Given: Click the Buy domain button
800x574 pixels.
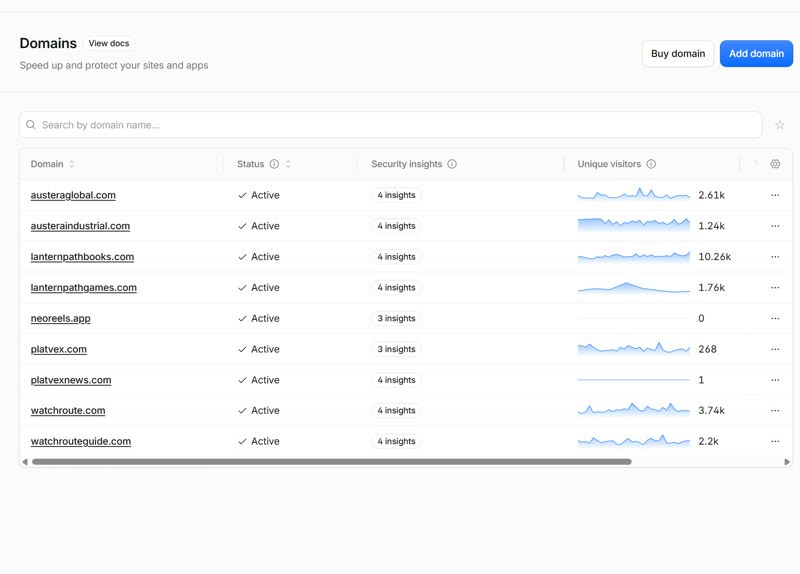Looking at the screenshot, I should click(678, 54).
